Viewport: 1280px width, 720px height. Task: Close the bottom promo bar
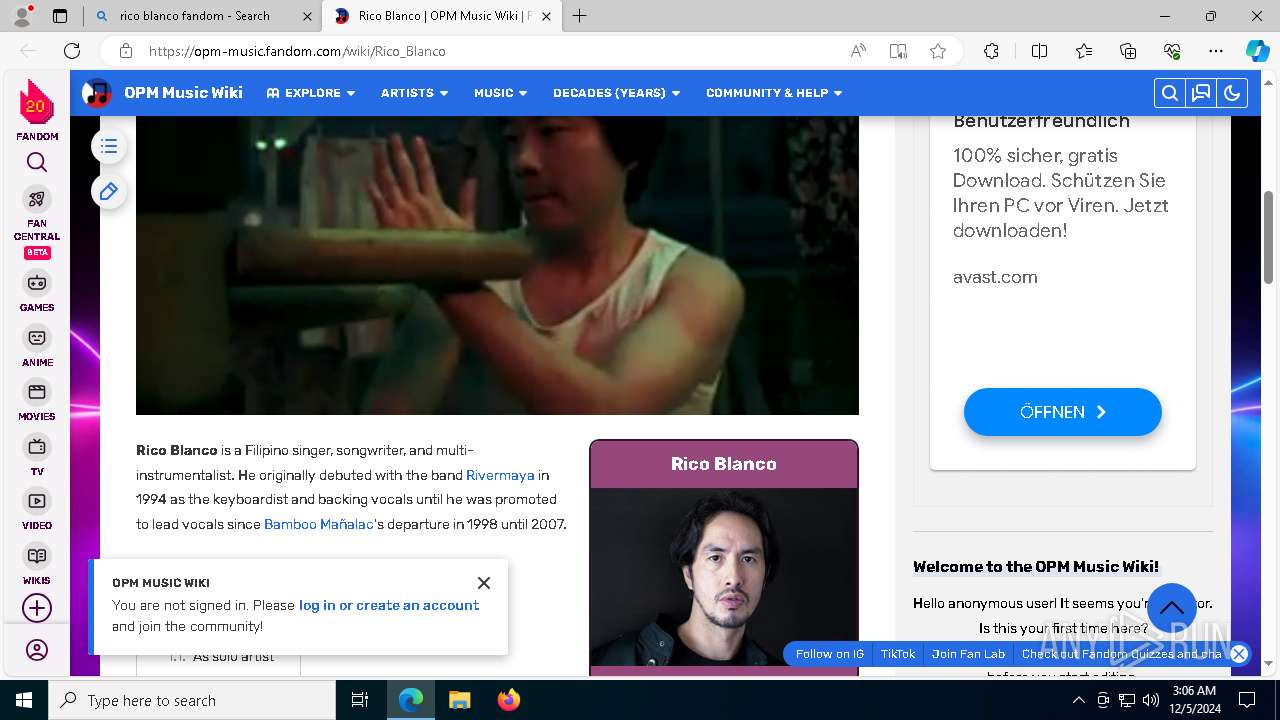click(x=1239, y=654)
